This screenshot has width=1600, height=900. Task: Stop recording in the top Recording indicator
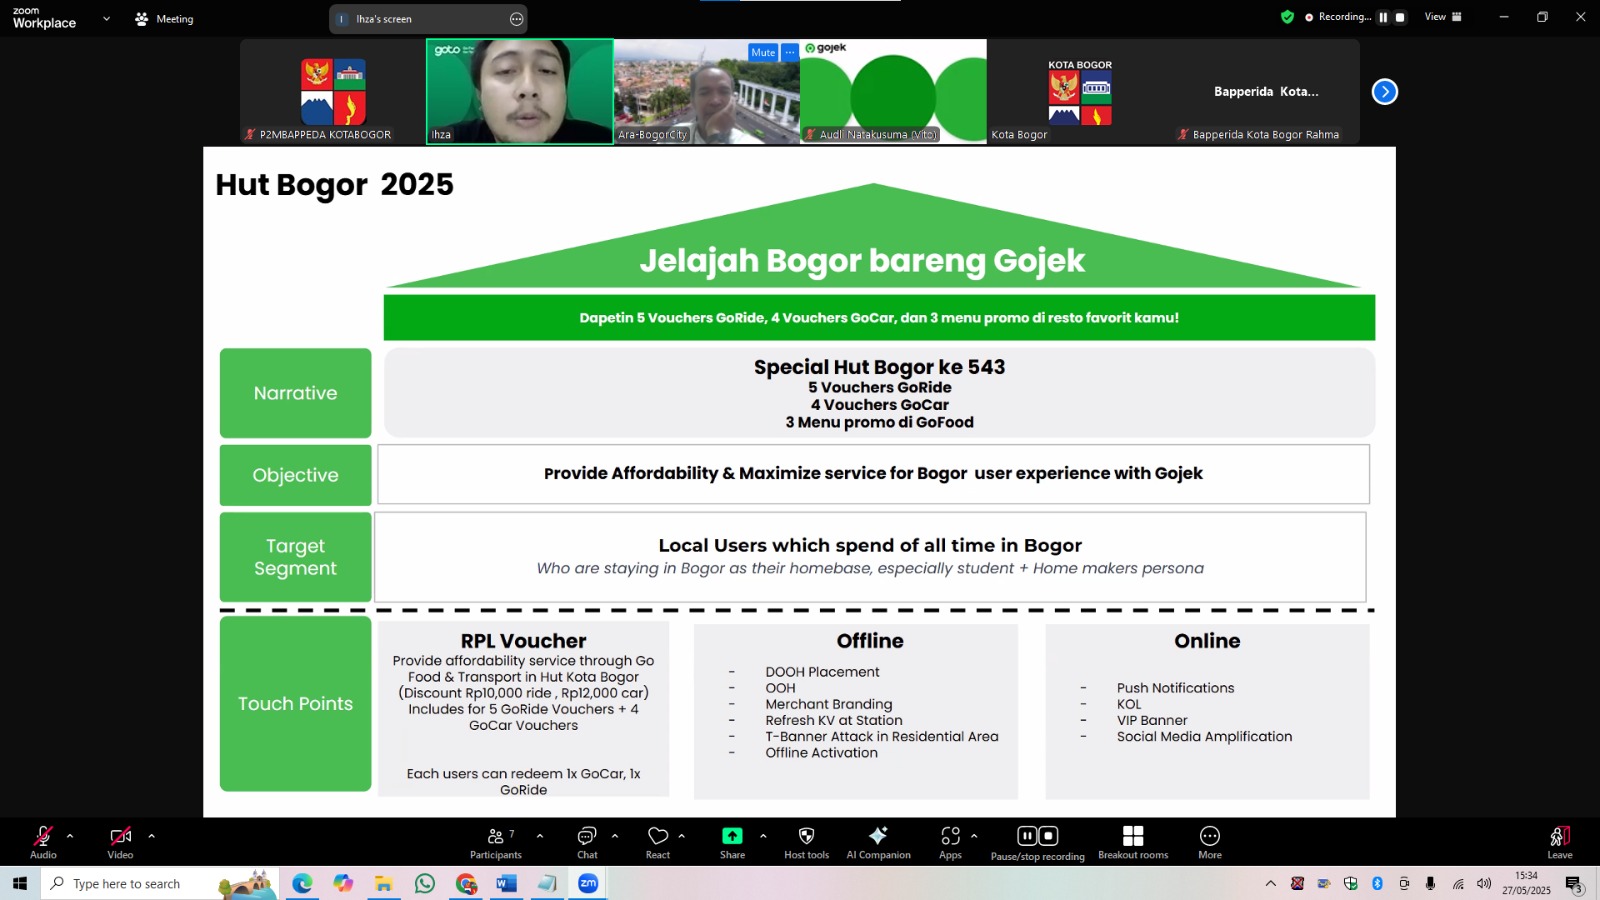pos(1400,17)
